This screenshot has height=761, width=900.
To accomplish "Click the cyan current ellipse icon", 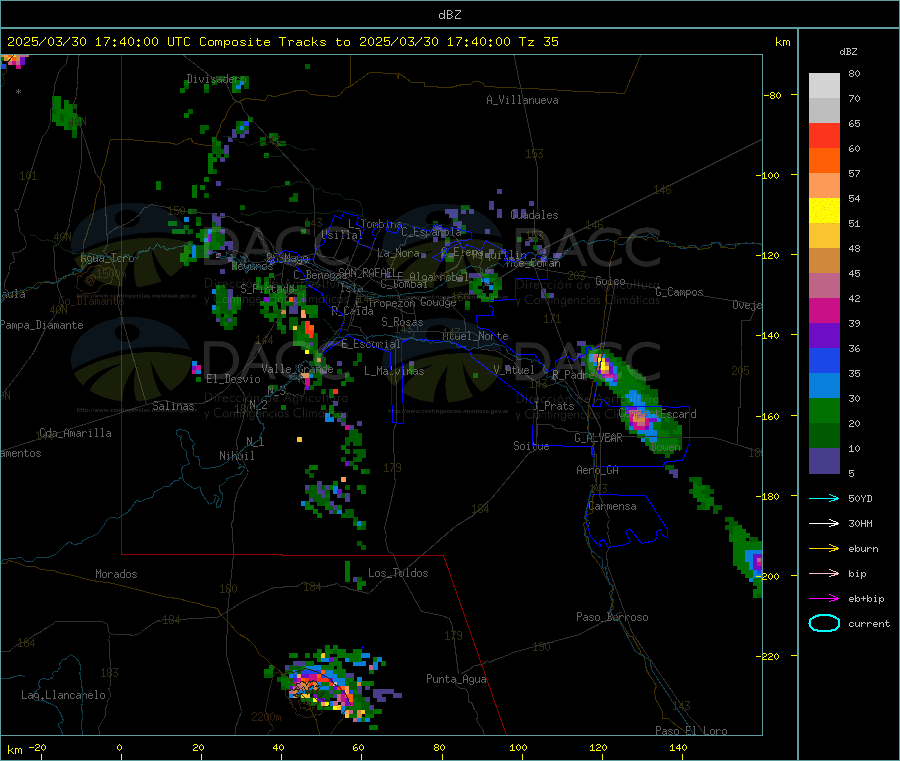I will click(824, 623).
